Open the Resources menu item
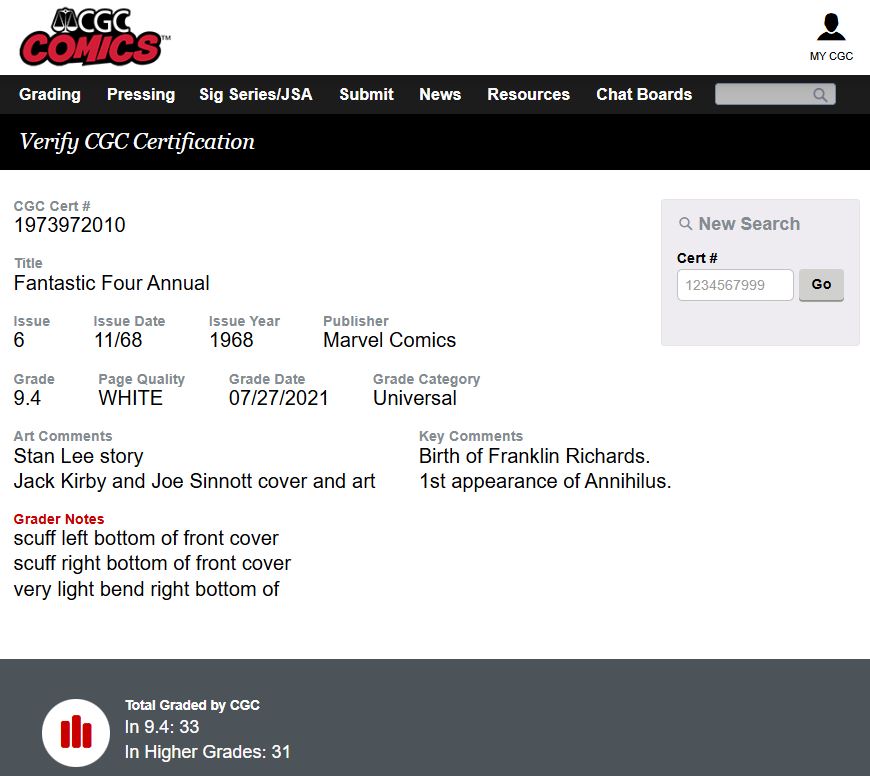 pyautogui.click(x=528, y=94)
